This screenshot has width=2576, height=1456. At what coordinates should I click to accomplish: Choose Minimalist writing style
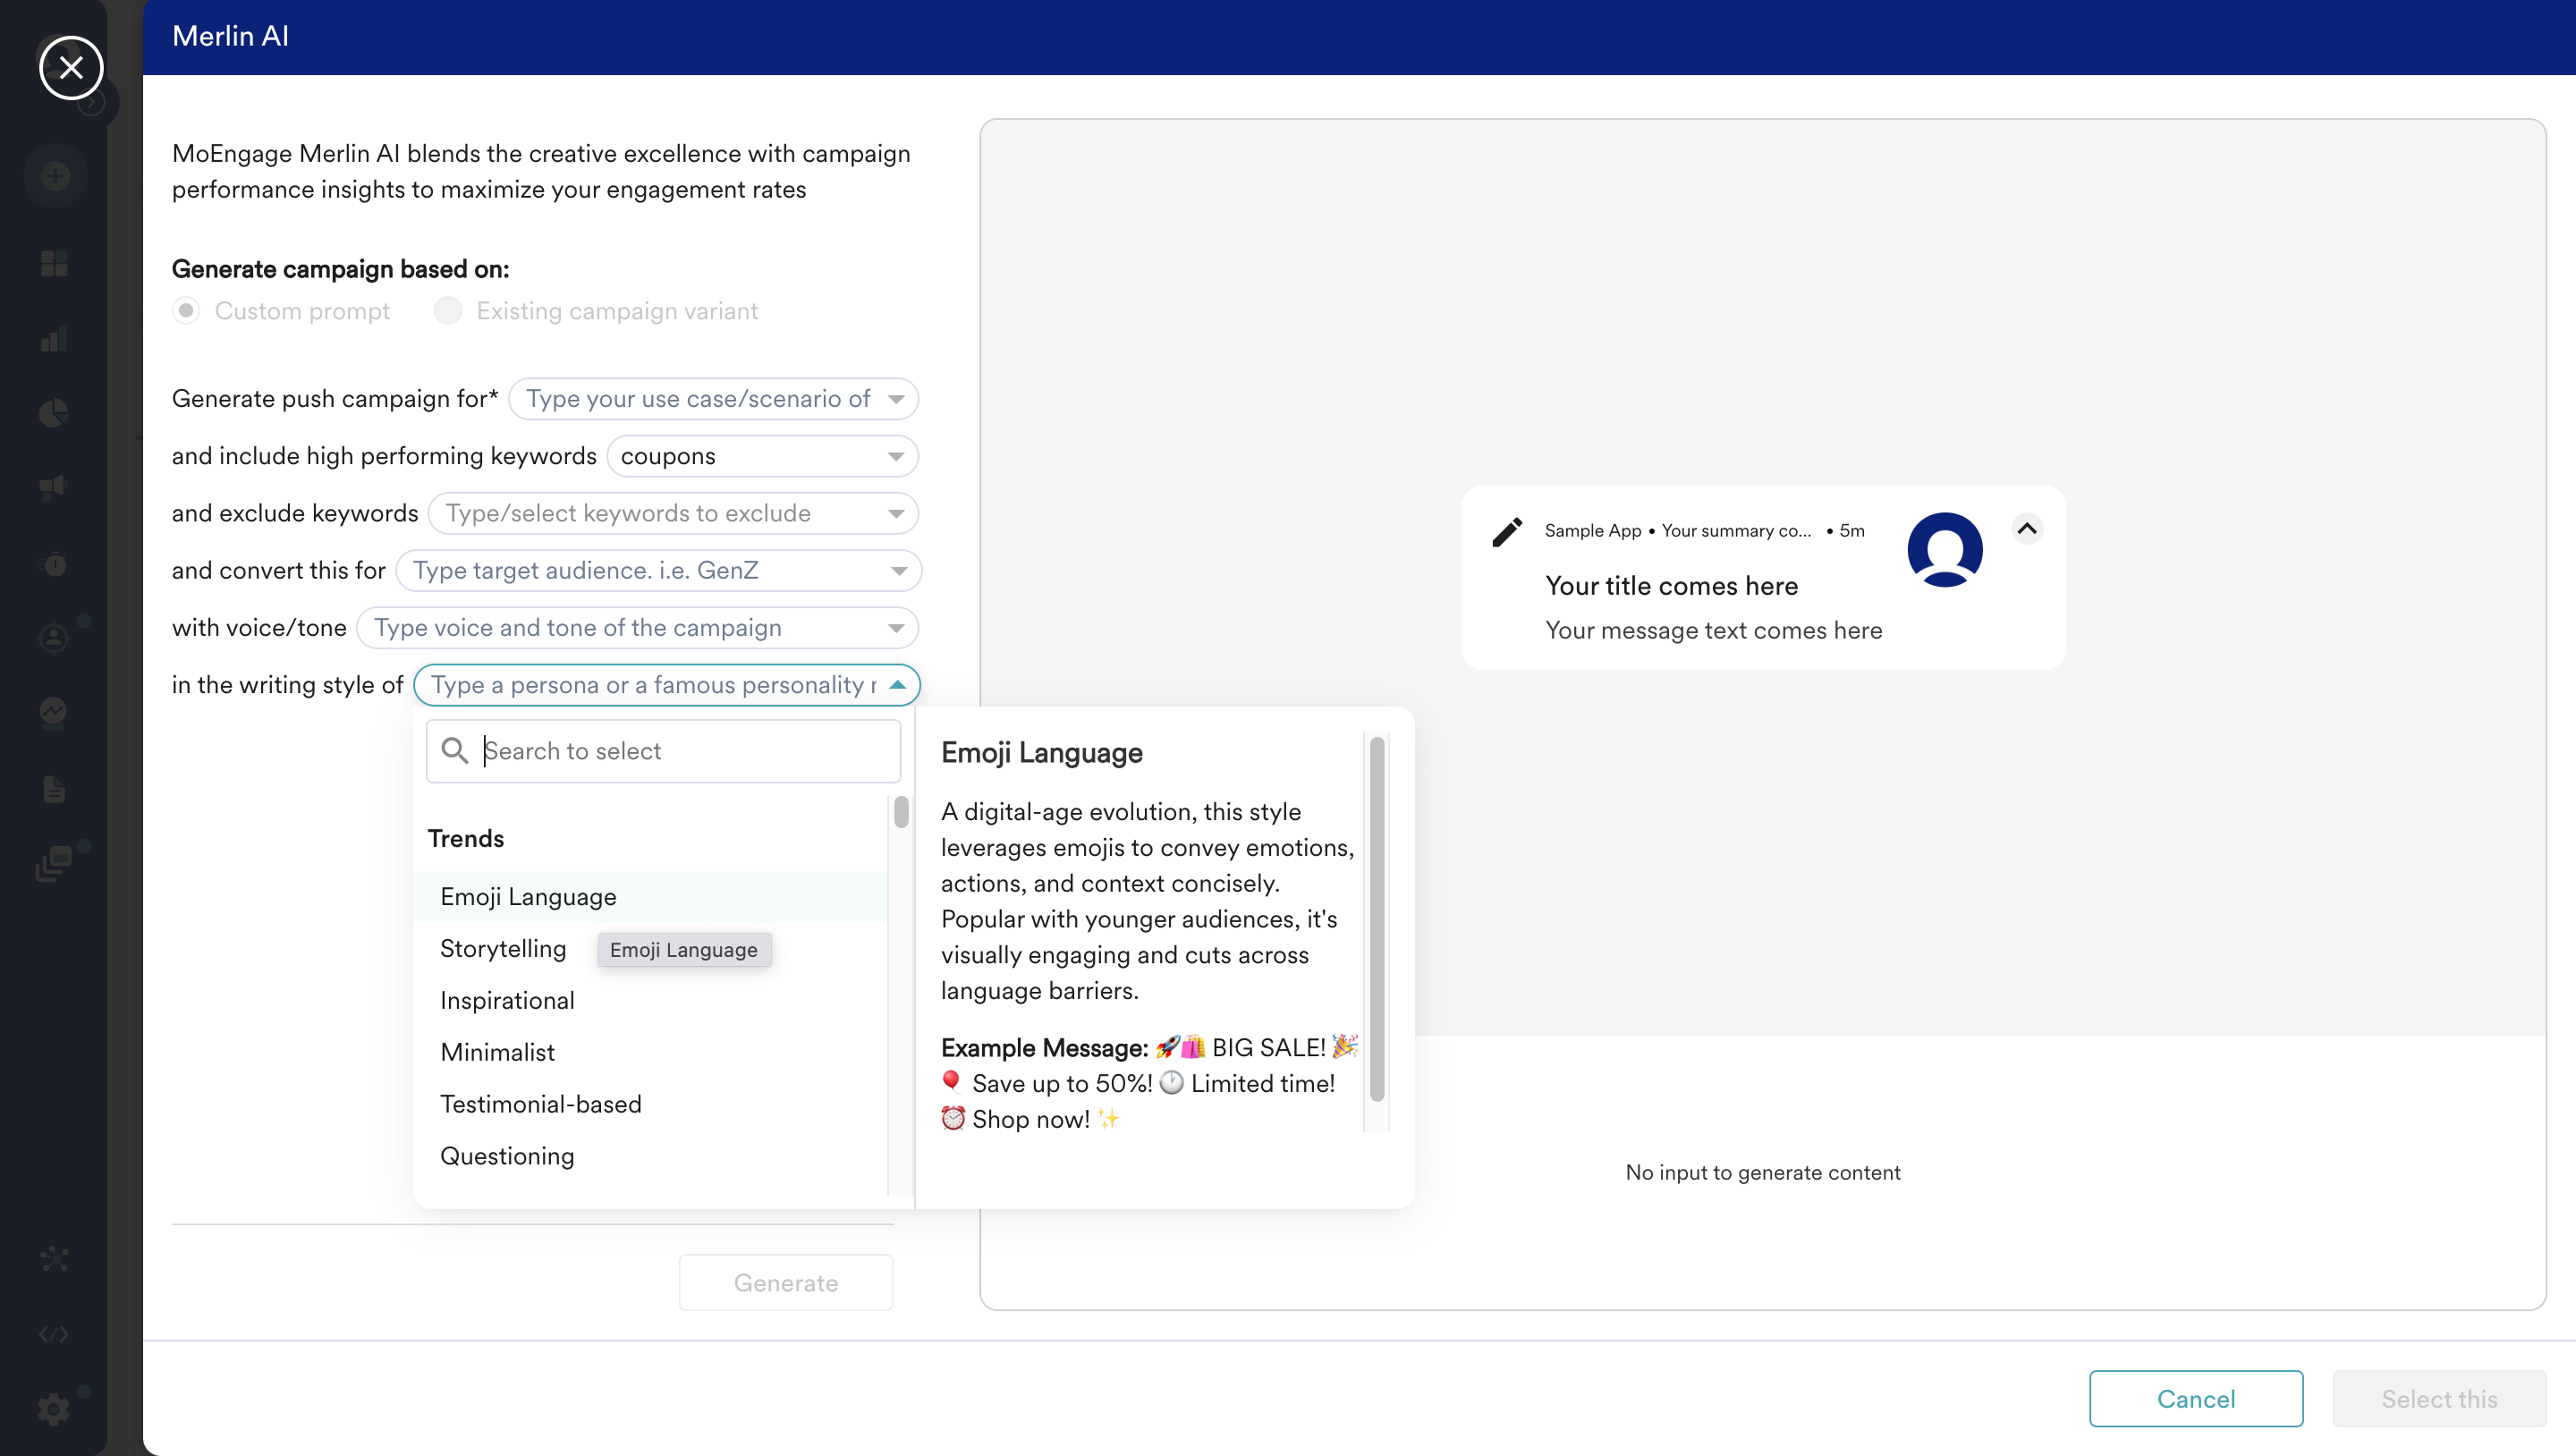(650, 1053)
